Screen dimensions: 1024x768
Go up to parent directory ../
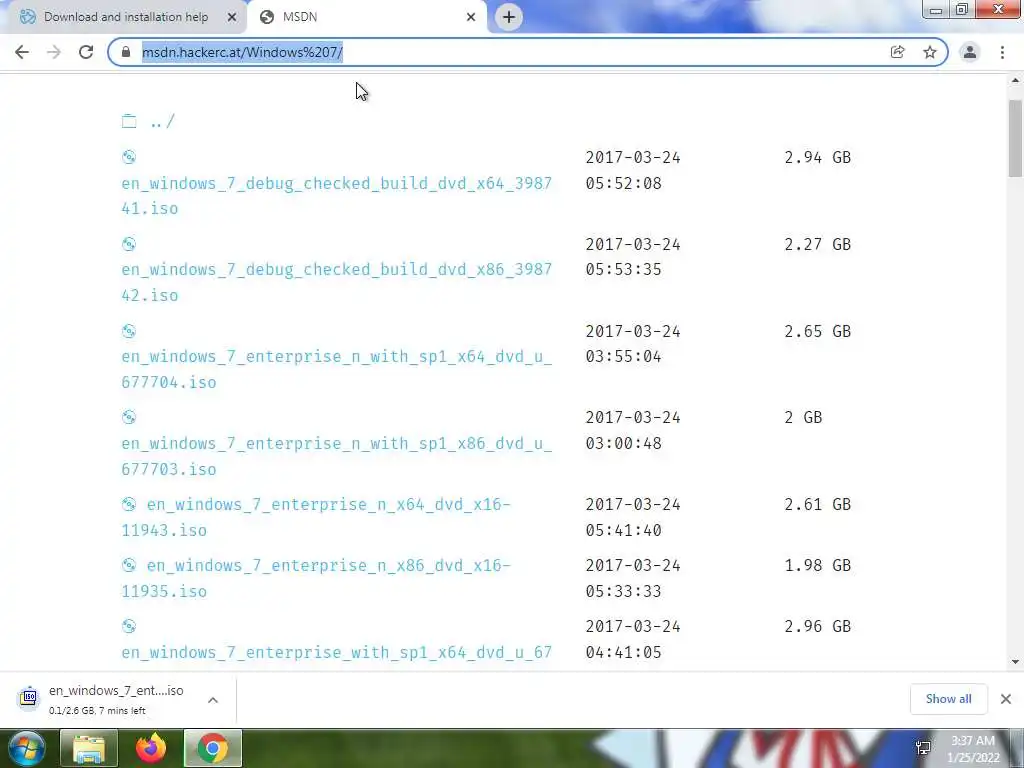[x=162, y=121]
